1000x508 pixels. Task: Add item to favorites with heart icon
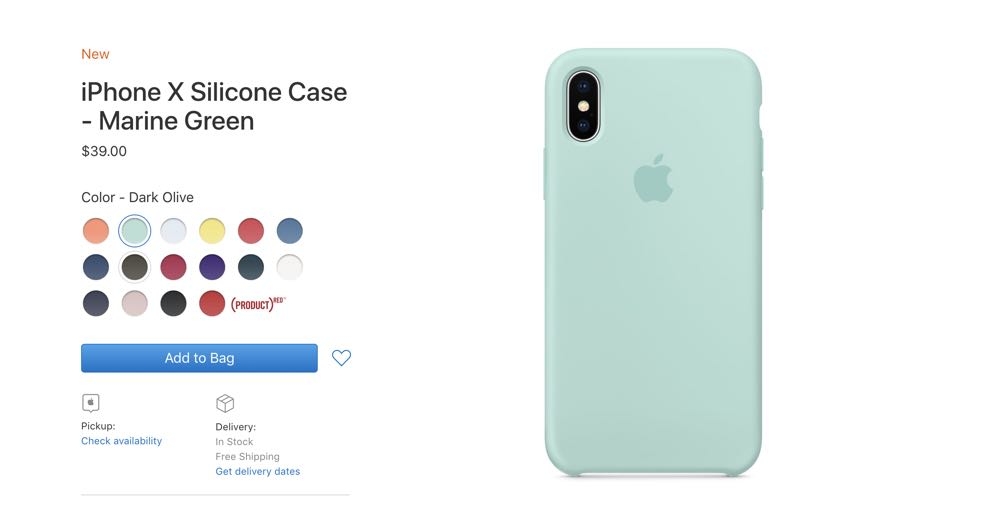[x=341, y=358]
